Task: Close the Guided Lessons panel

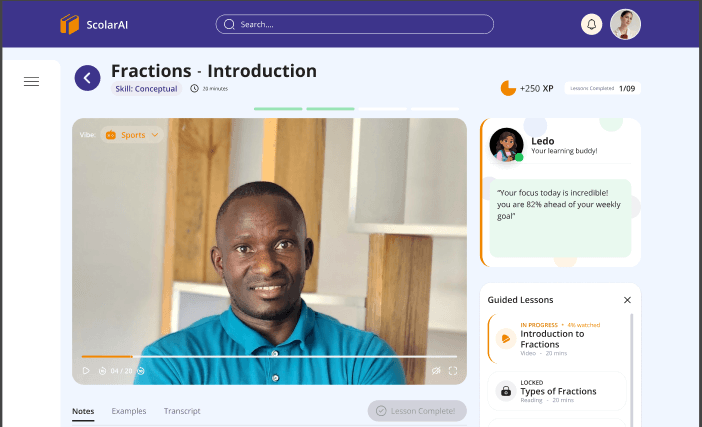Action: coord(627,300)
